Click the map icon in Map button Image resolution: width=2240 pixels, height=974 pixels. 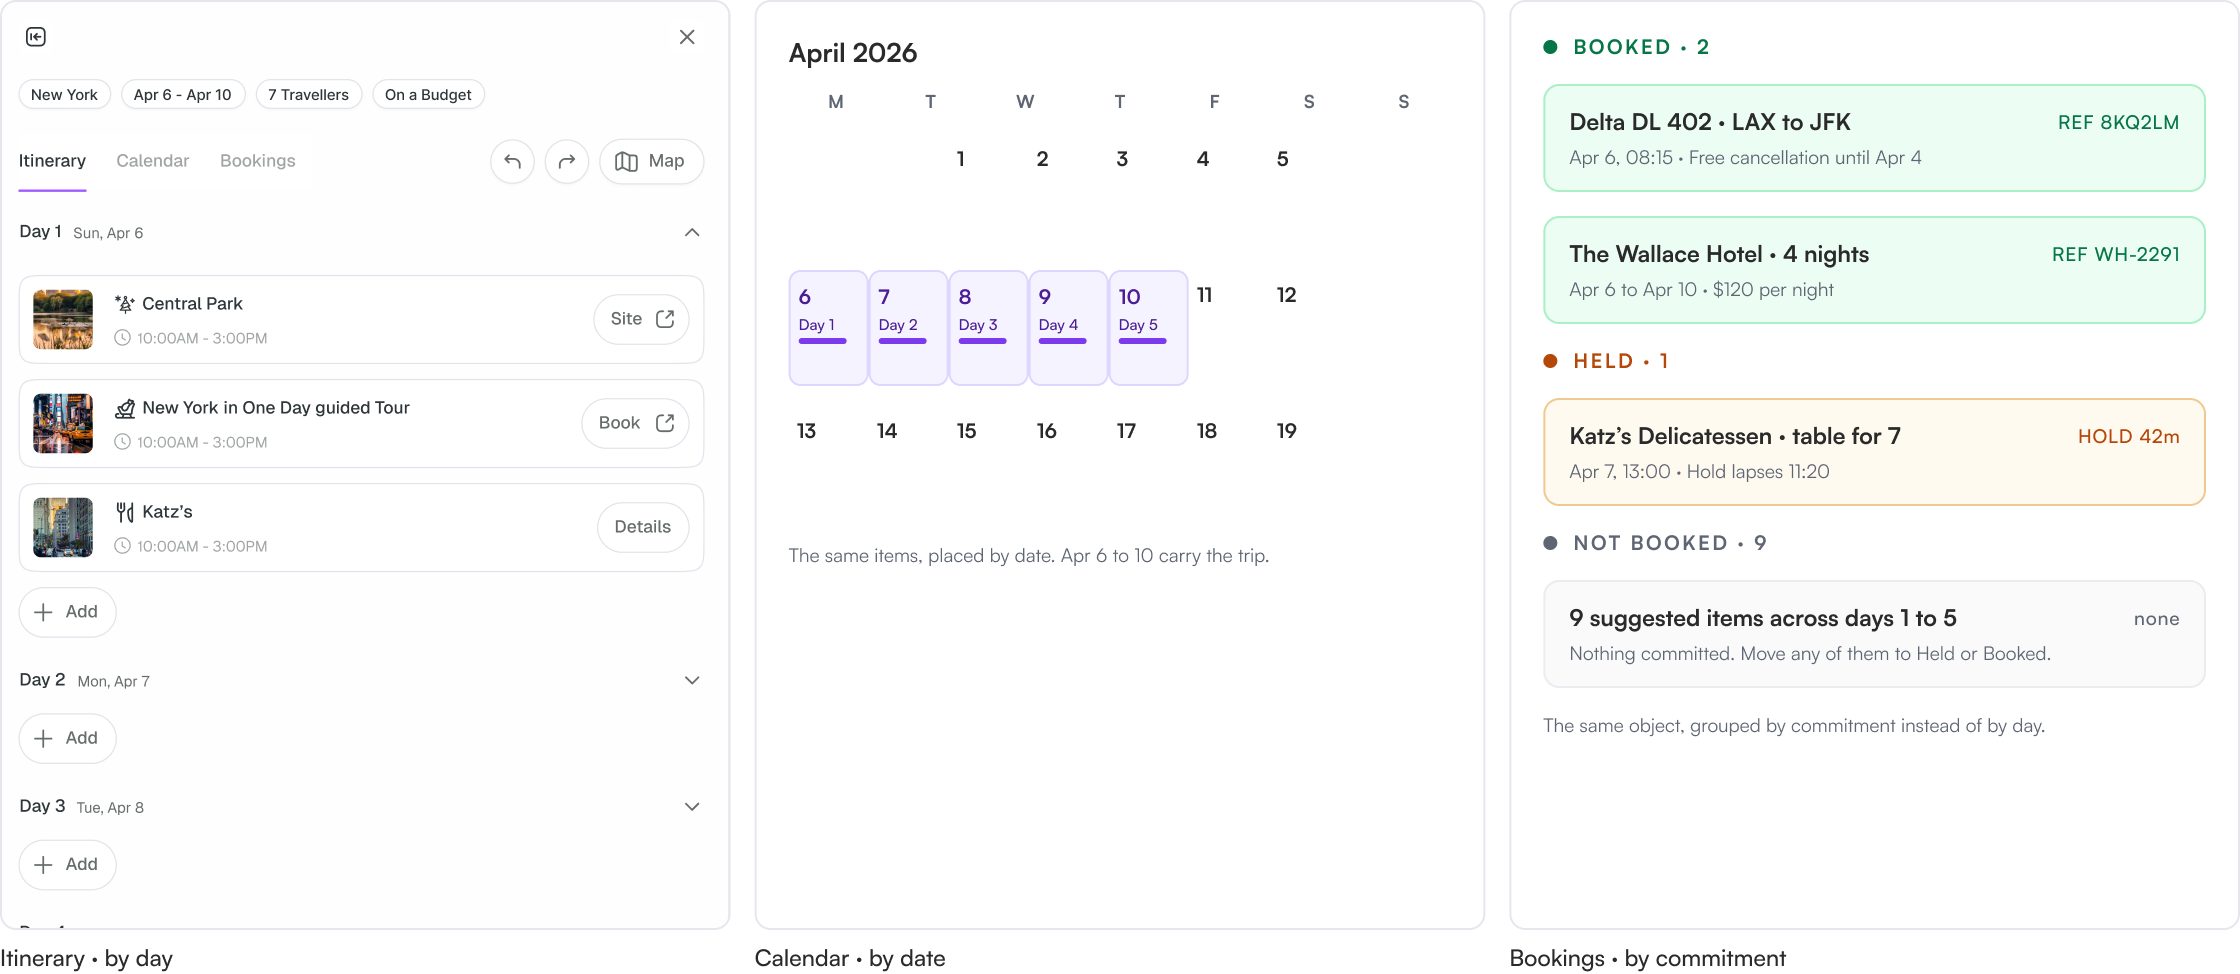627,161
